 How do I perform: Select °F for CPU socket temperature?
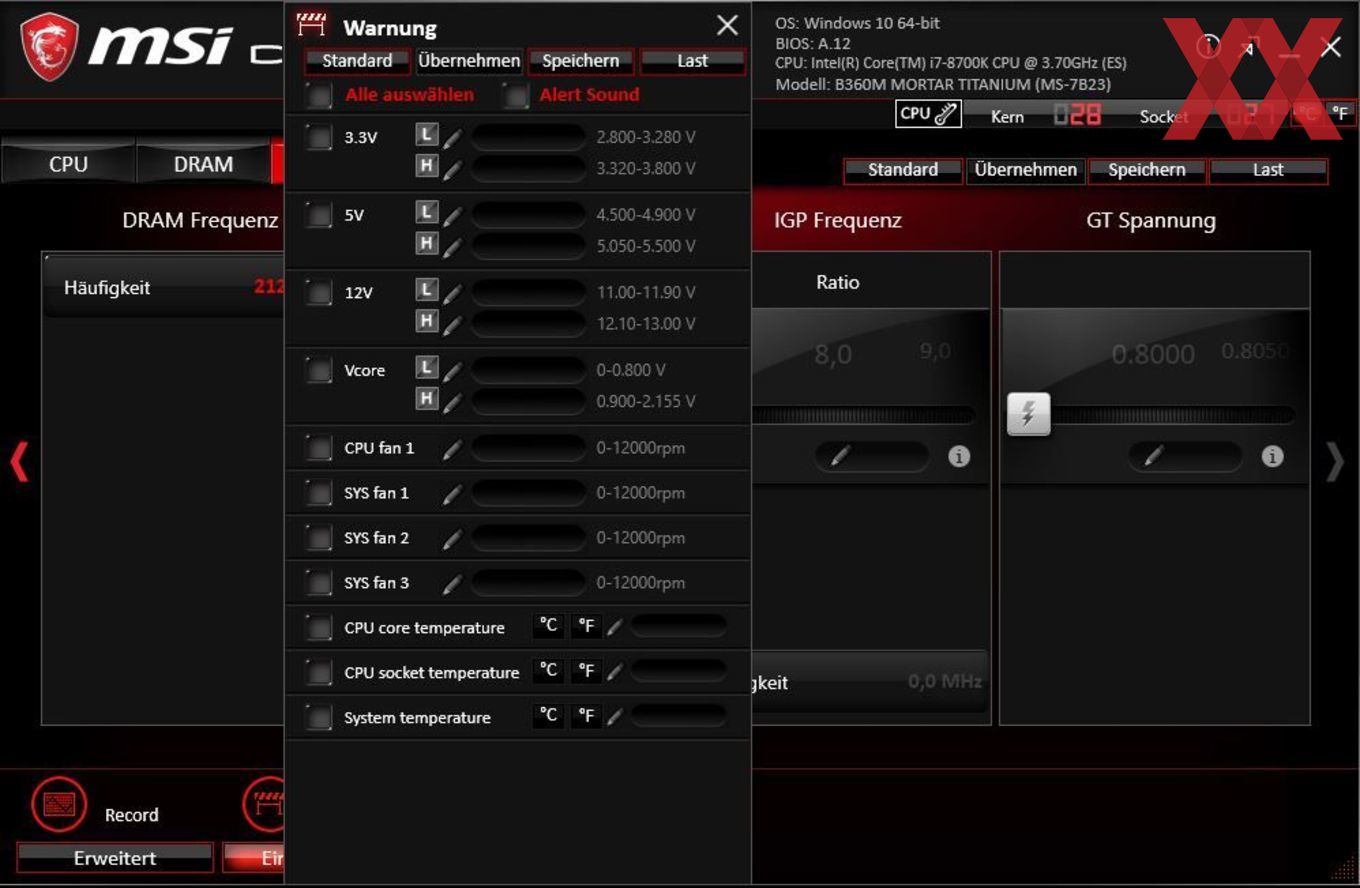586,671
